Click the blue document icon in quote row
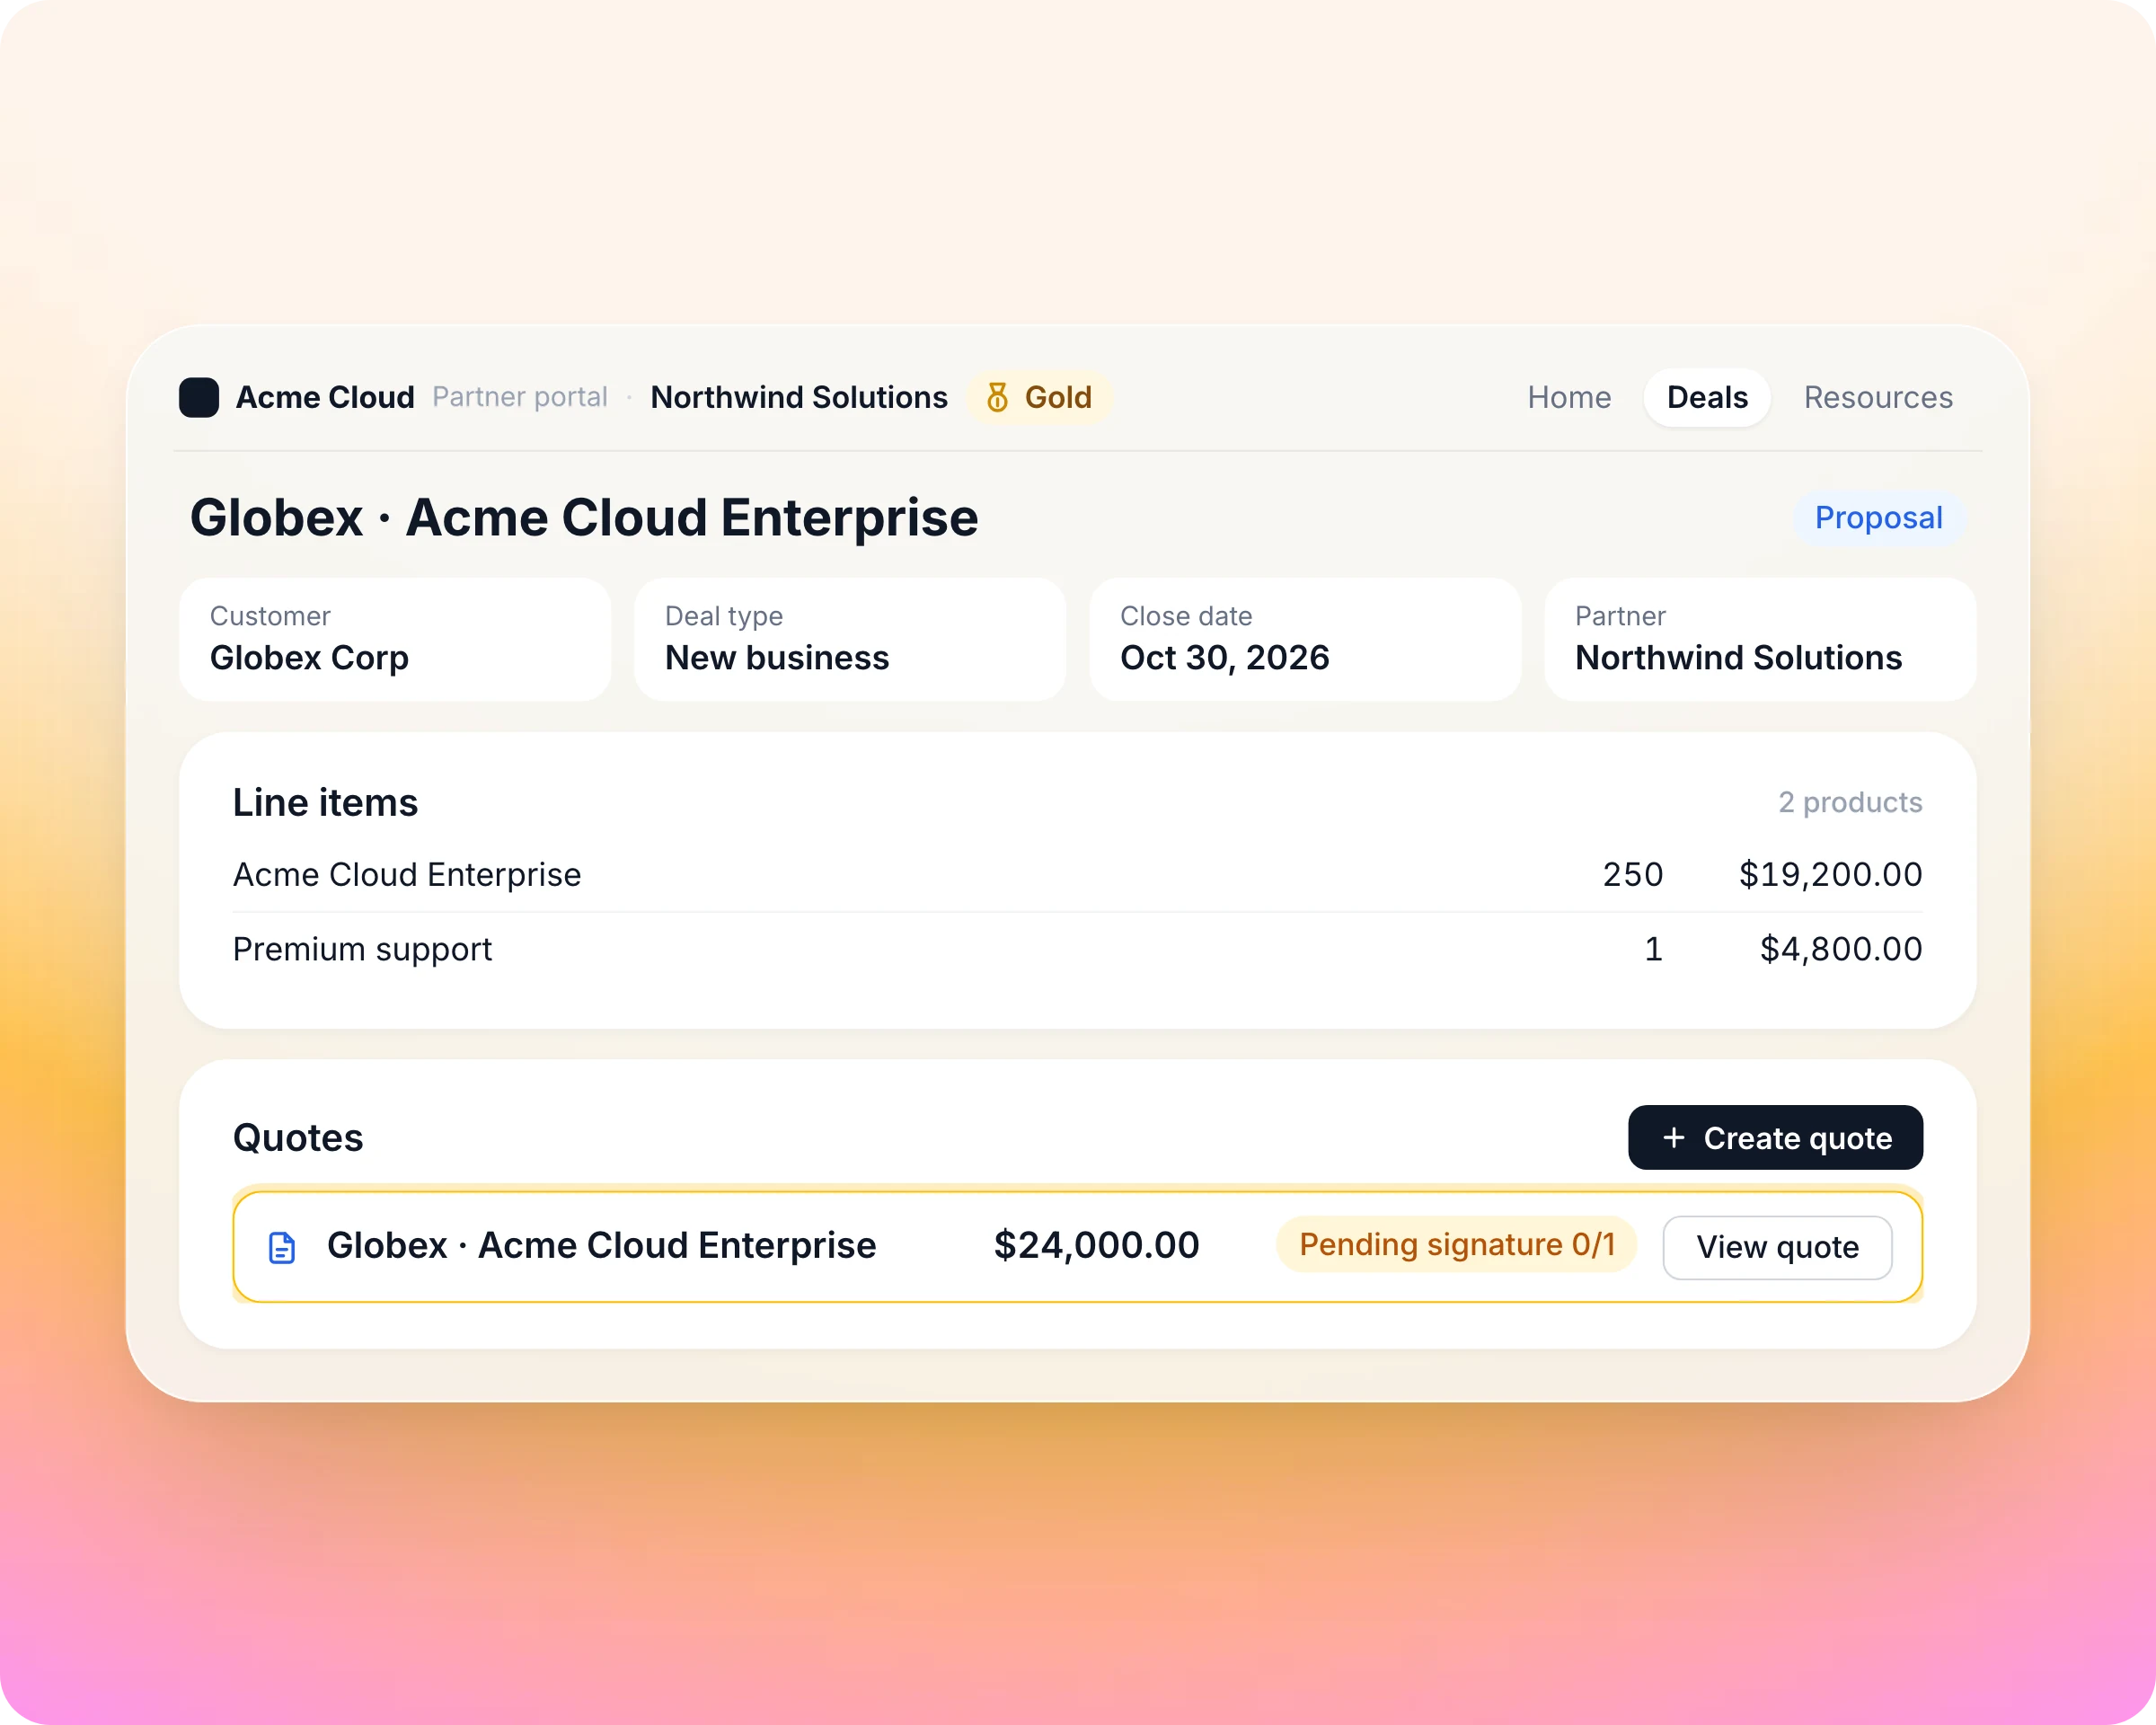The height and width of the screenshot is (1725, 2156). click(x=282, y=1247)
